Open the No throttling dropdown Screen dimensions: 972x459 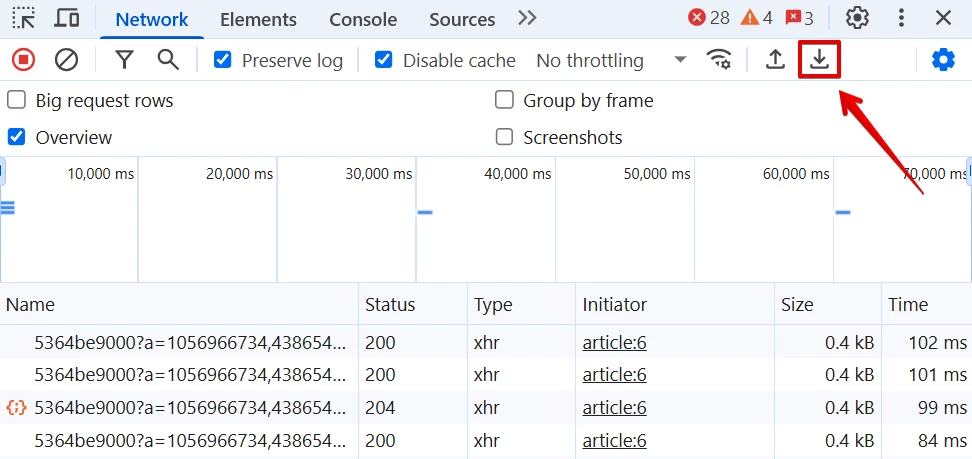coord(611,60)
